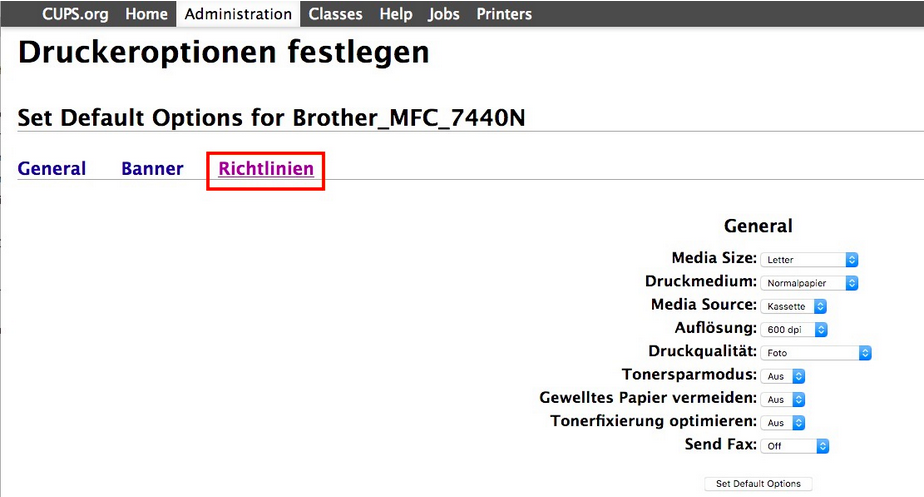Click the Help navigation item
Viewport: 924px width, 497px height.
pyautogui.click(x=396, y=14)
